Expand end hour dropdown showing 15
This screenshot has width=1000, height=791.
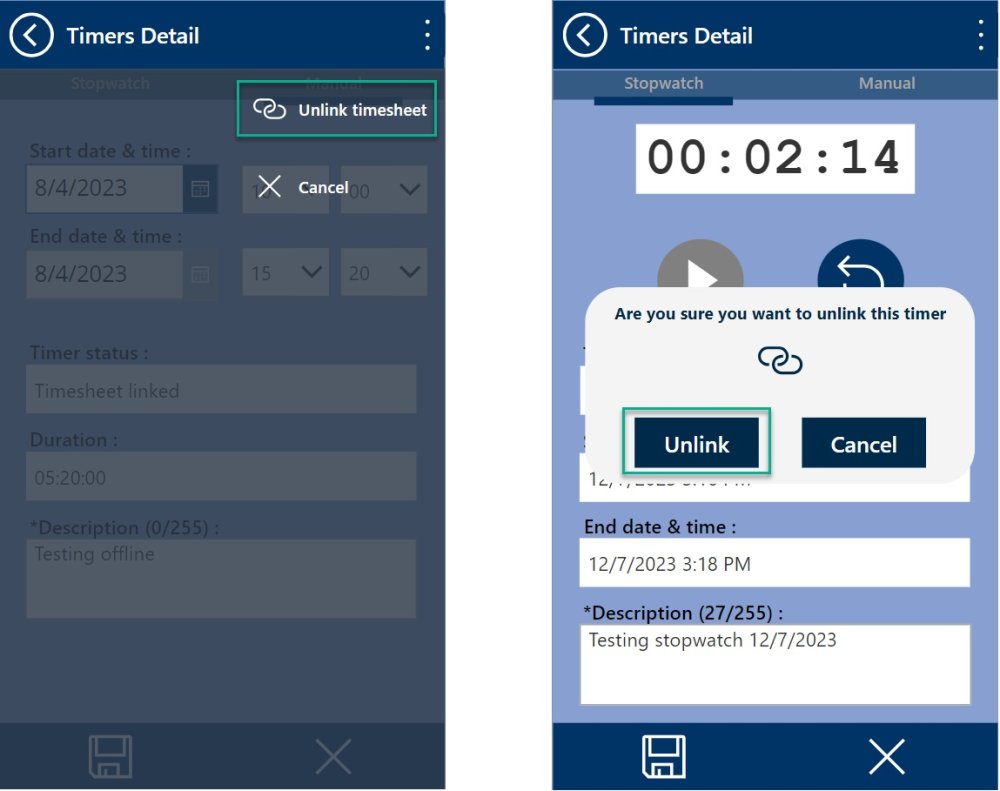coord(285,272)
